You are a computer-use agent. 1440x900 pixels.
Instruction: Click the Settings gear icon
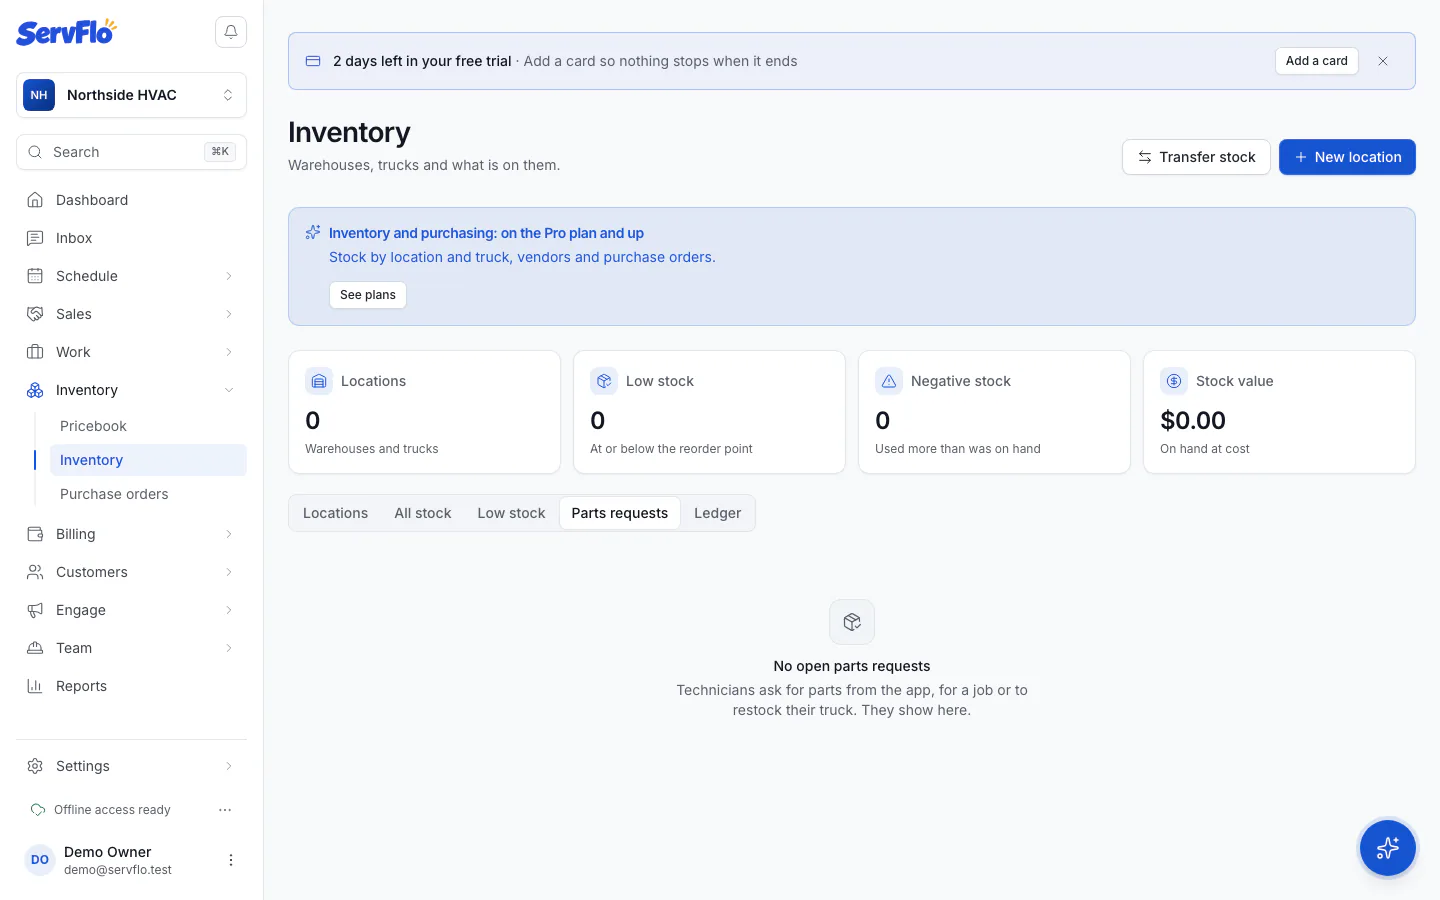point(35,766)
